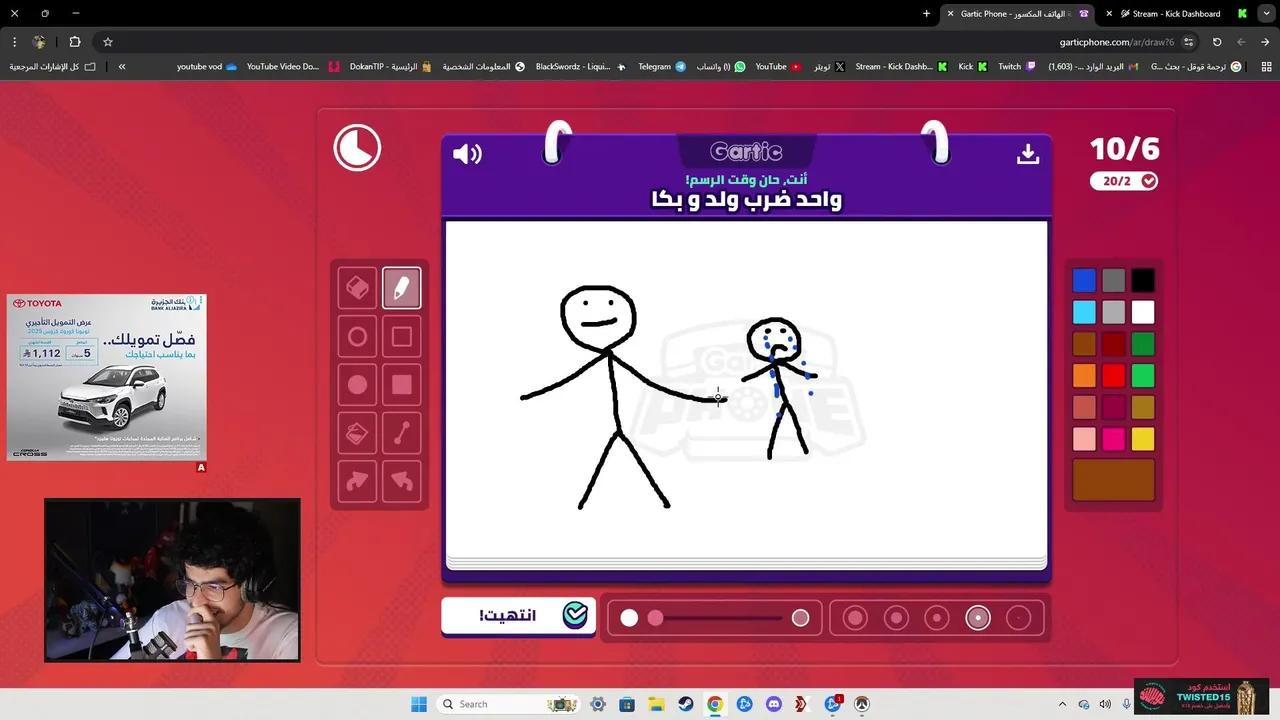Choose the hollow square shape tool
Image resolution: width=1280 pixels, height=720 pixels.
[401, 337]
